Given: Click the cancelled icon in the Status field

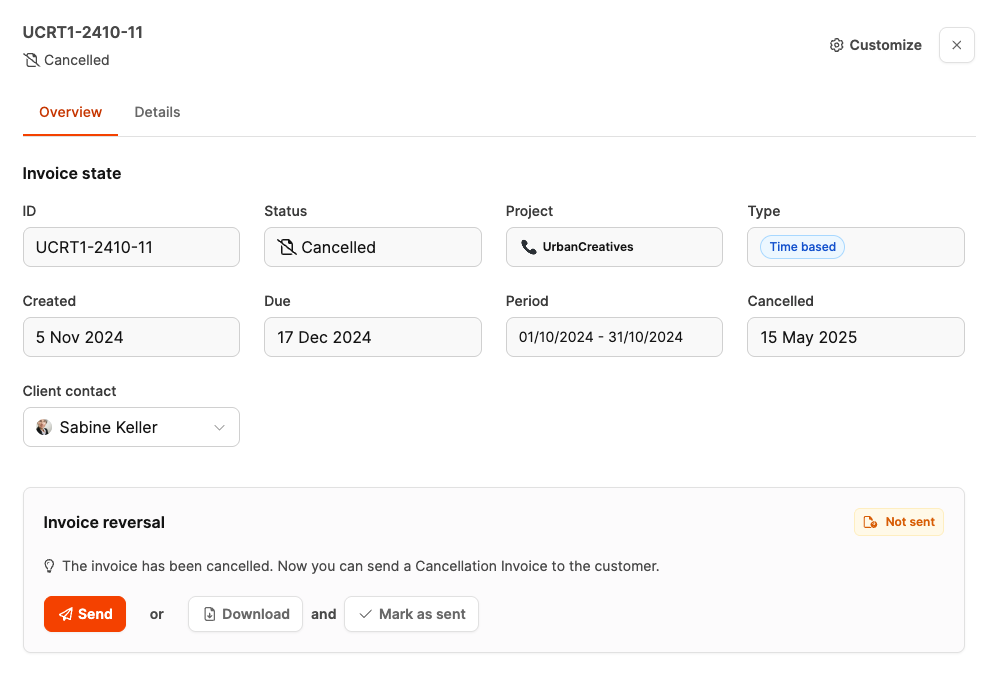Looking at the screenshot, I should point(287,247).
